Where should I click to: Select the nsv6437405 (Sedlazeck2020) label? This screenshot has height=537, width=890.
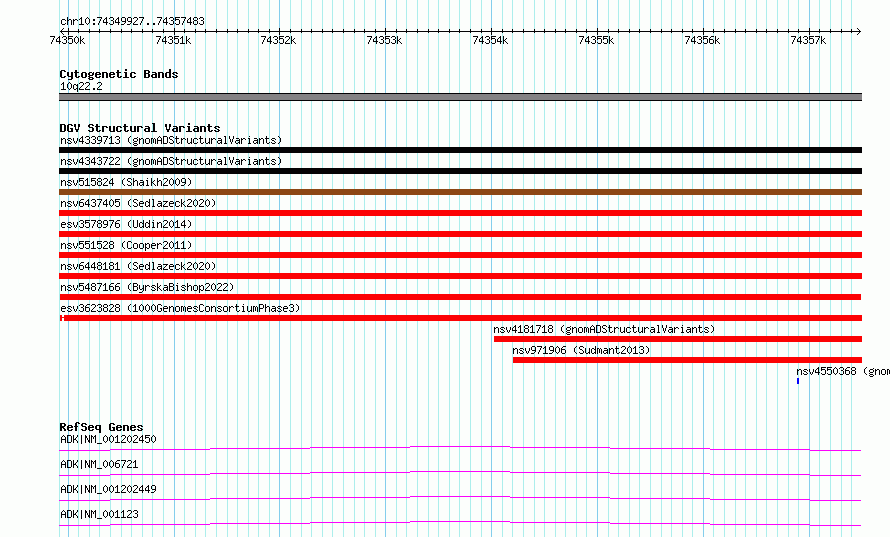click(138, 203)
